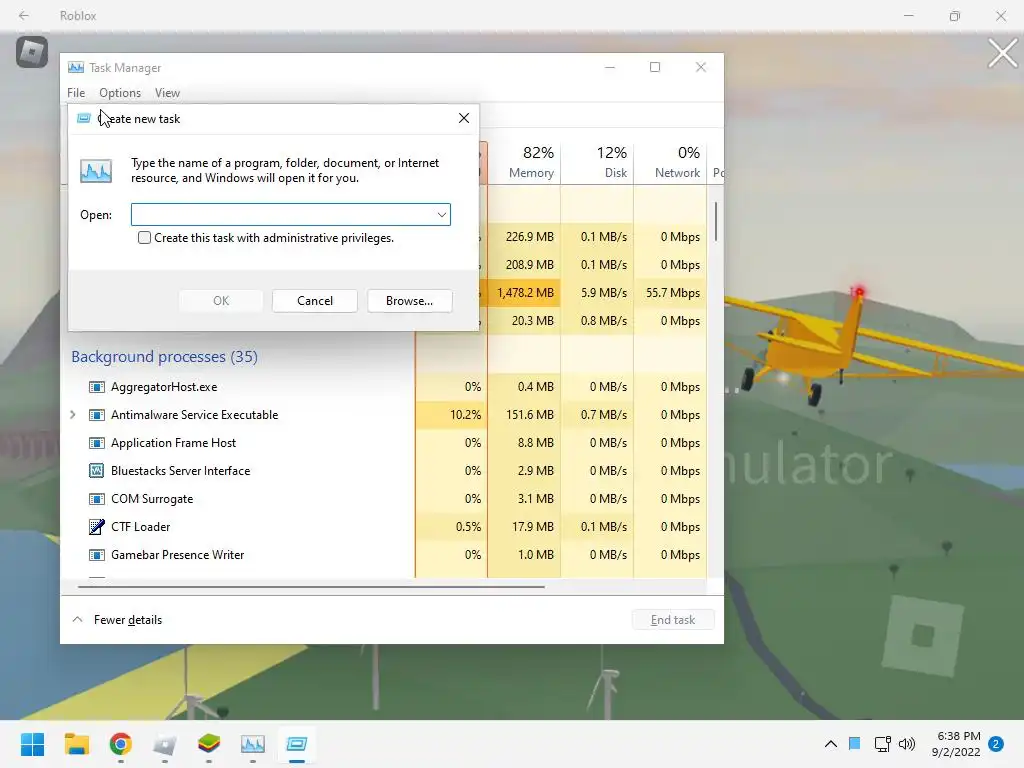Open the View menu in Task Manager
The width and height of the screenshot is (1024, 768).
coord(167,93)
